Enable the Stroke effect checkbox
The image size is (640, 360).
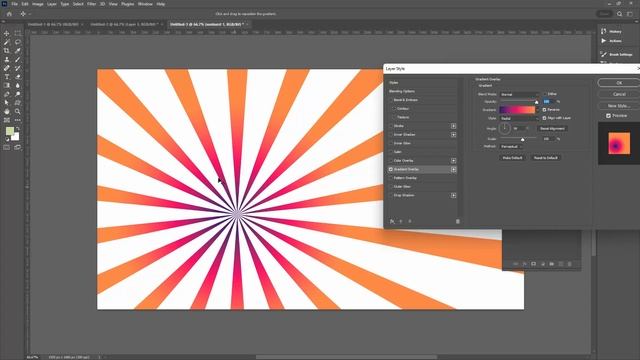click(x=391, y=126)
